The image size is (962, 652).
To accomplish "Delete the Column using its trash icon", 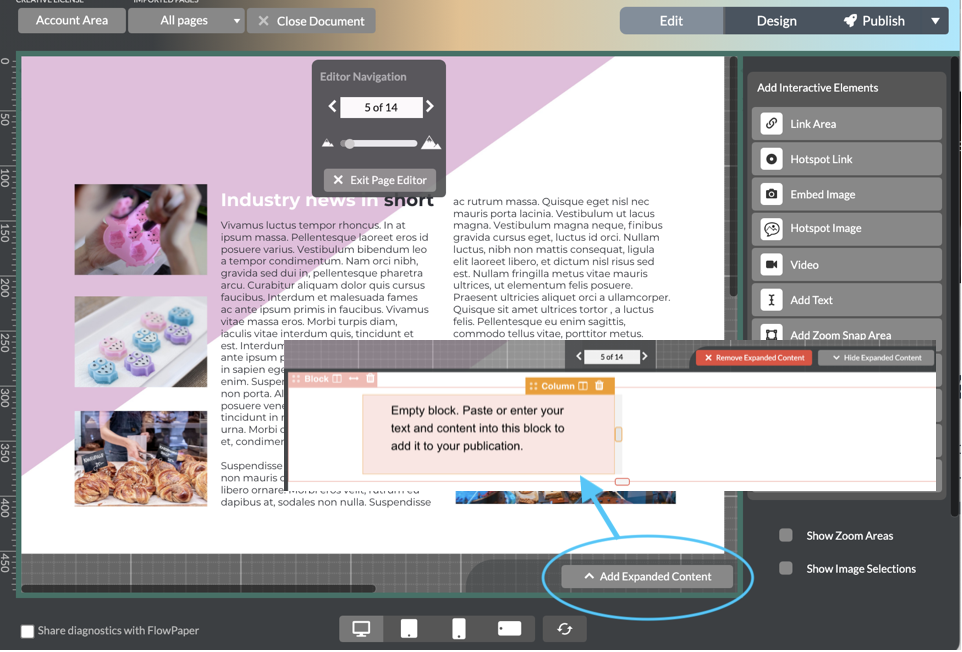I will [599, 385].
